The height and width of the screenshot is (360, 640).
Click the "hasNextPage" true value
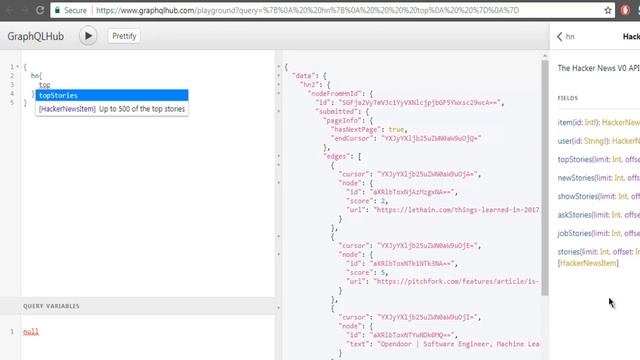pyautogui.click(x=396, y=129)
